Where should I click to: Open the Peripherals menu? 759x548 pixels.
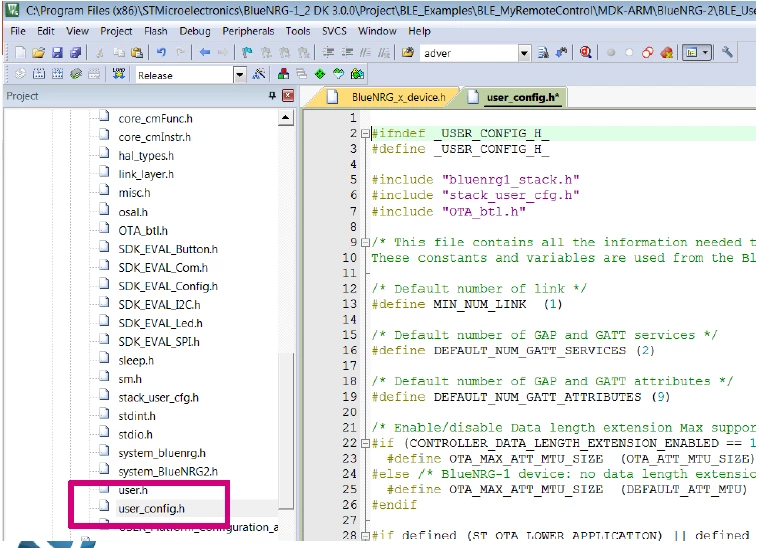(248, 31)
